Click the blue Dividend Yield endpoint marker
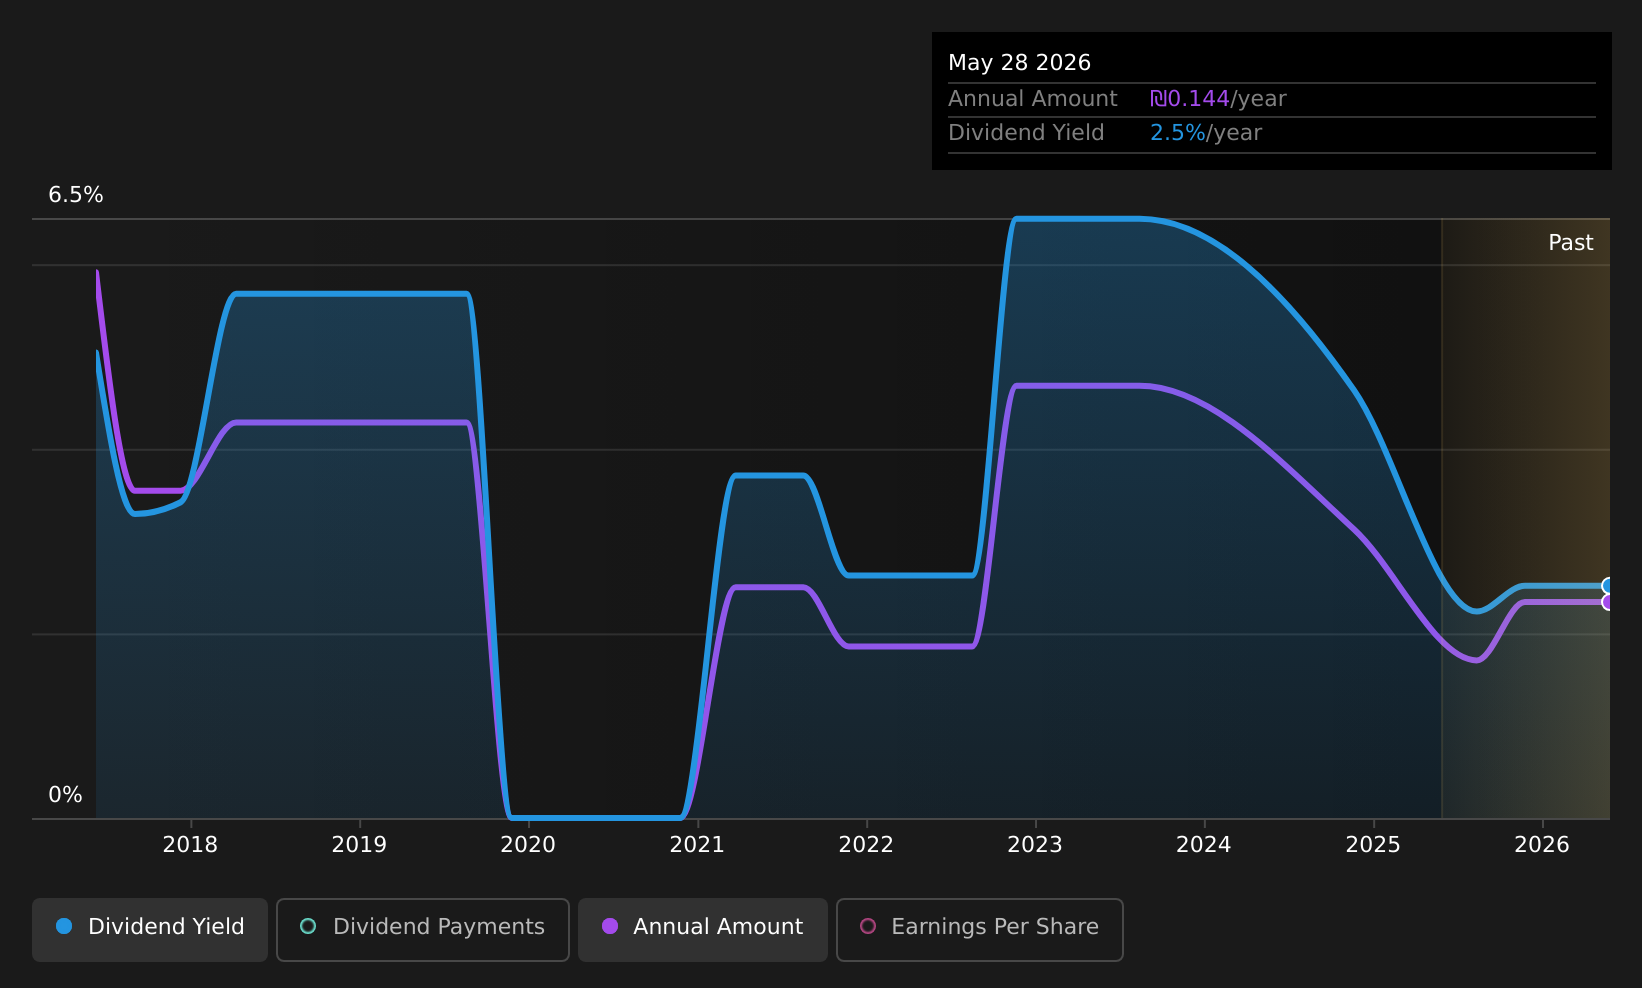The width and height of the screenshot is (1642, 988). [1608, 586]
